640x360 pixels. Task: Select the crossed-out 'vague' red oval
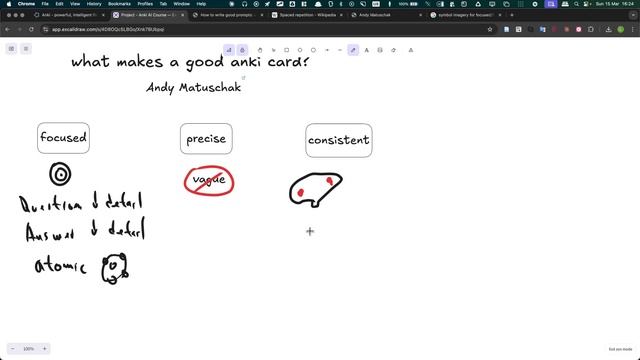click(x=209, y=180)
